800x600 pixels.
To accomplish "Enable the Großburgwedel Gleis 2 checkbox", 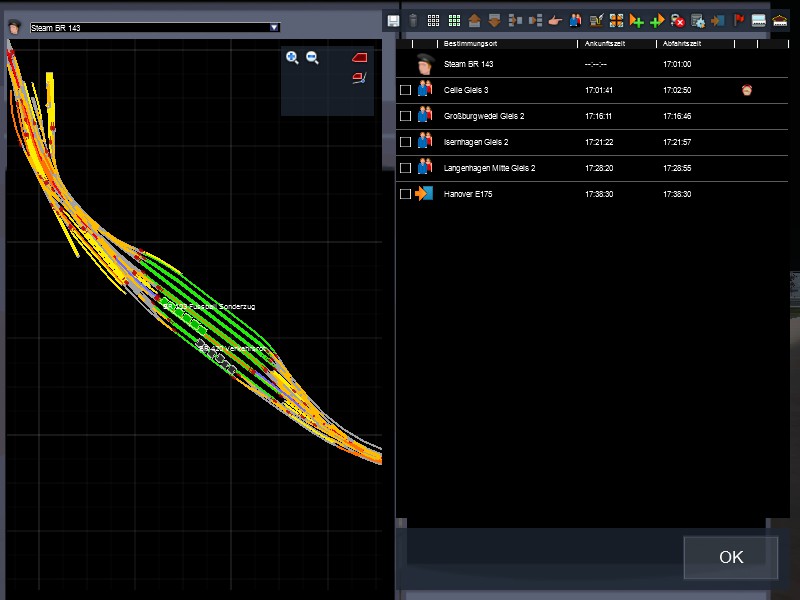I will click(405, 116).
